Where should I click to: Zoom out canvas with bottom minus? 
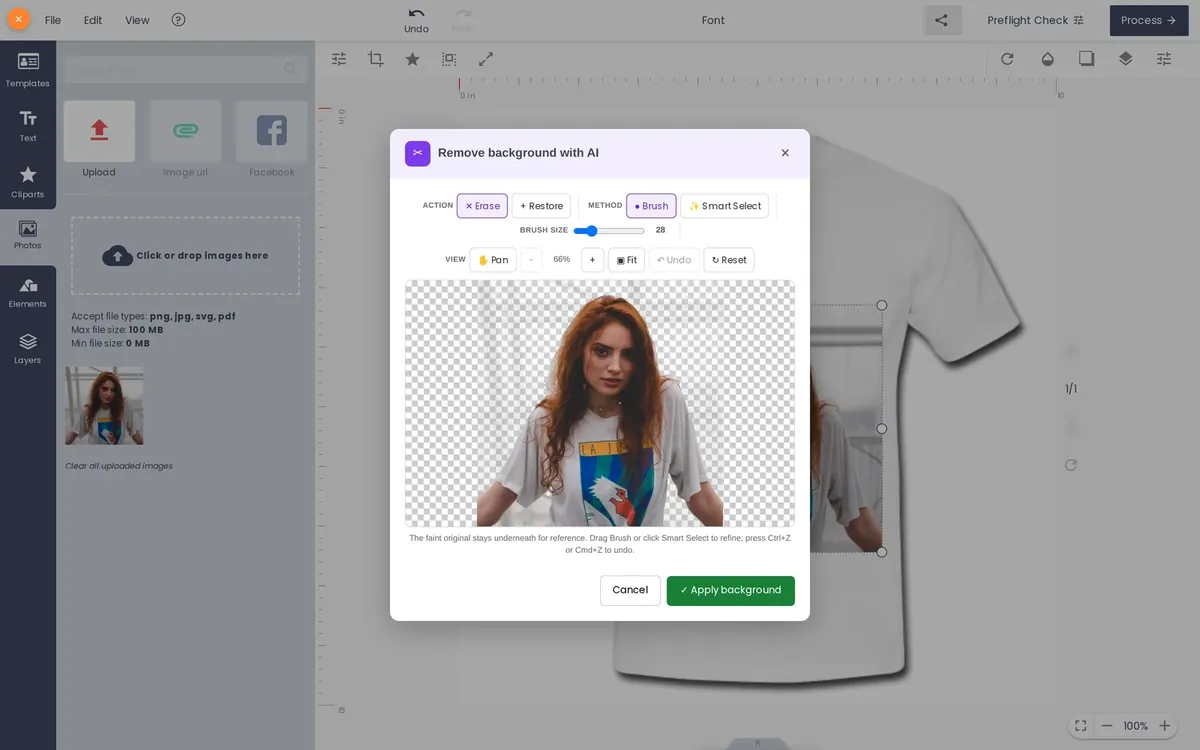tap(1107, 726)
